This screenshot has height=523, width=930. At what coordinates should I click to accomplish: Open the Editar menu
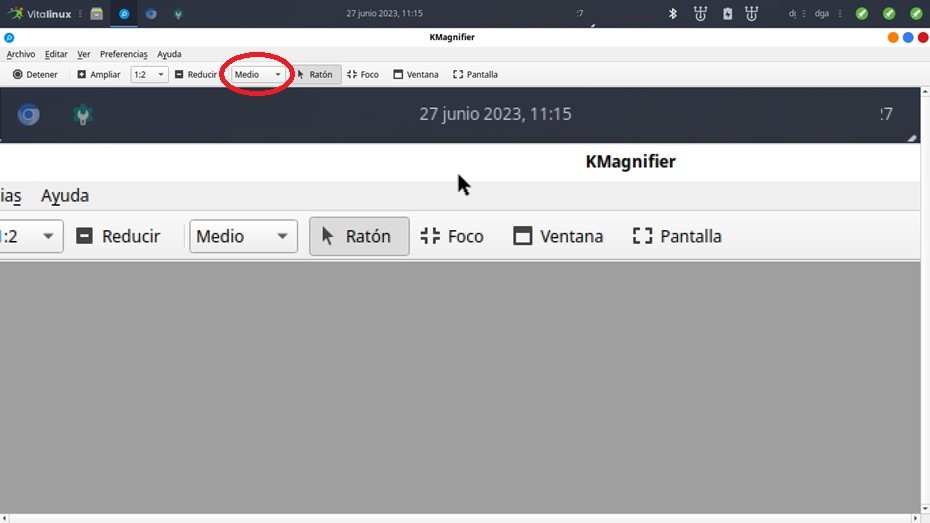[x=56, y=54]
